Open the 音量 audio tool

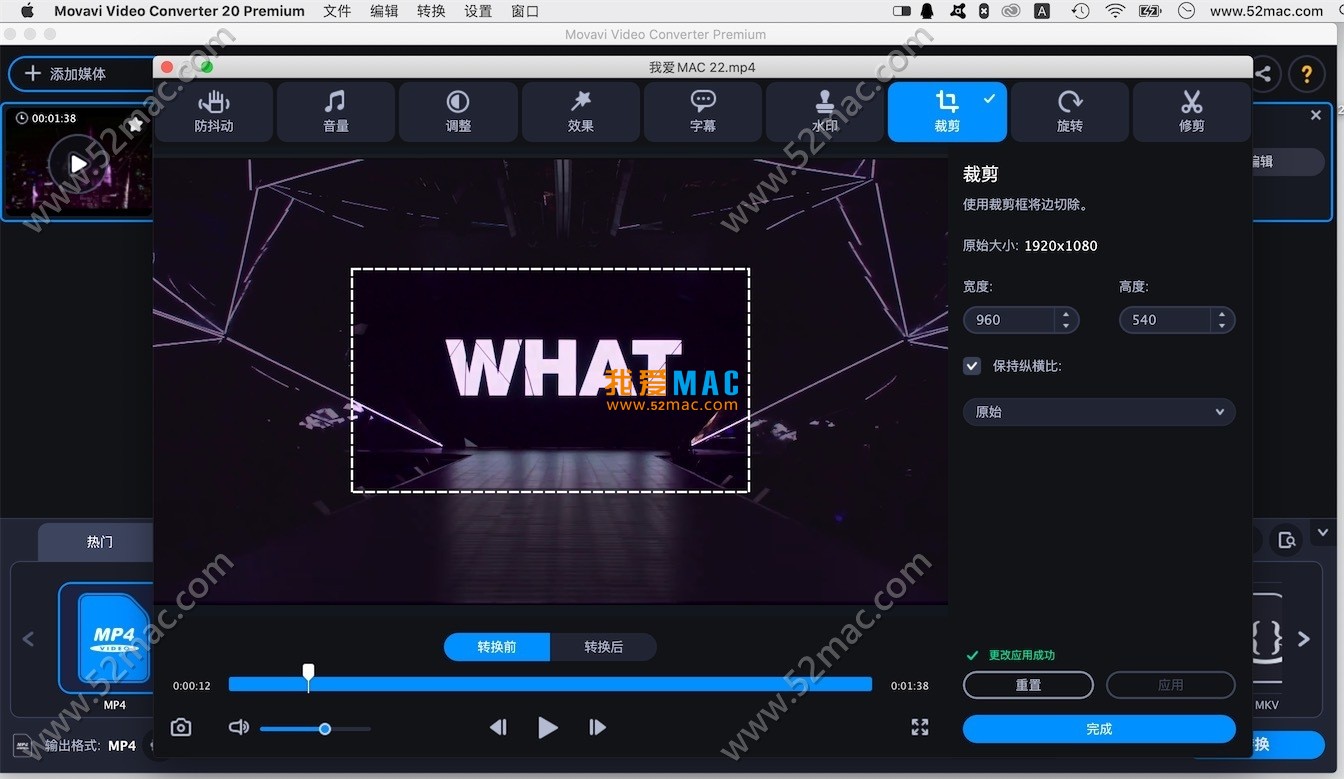pyautogui.click(x=336, y=111)
